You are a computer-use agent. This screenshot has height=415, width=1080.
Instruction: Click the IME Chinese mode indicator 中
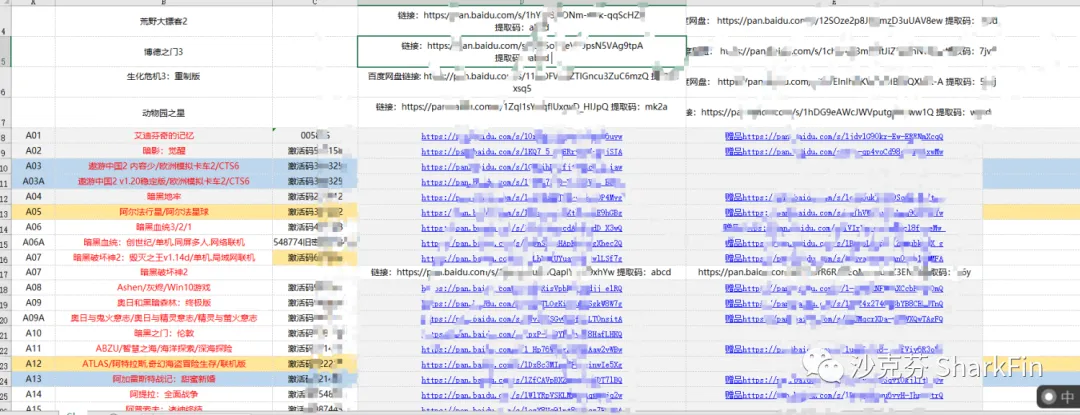1067,396
